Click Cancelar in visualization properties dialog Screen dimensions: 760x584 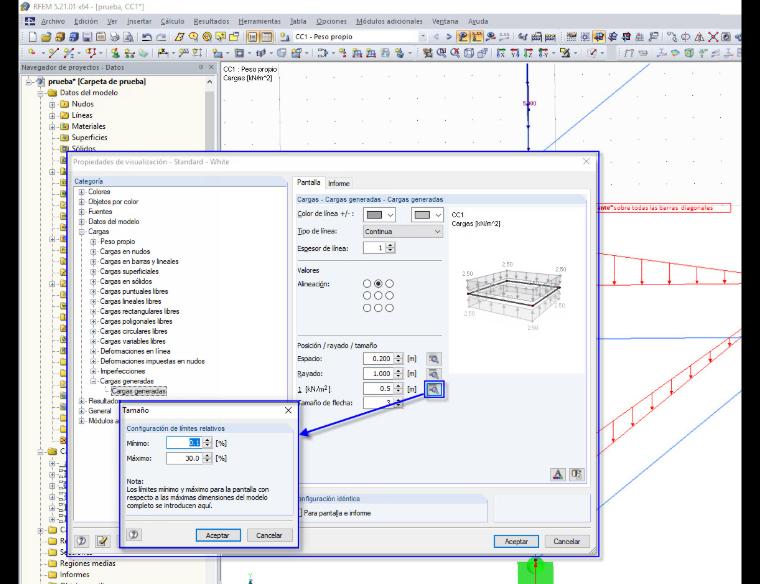coord(567,541)
